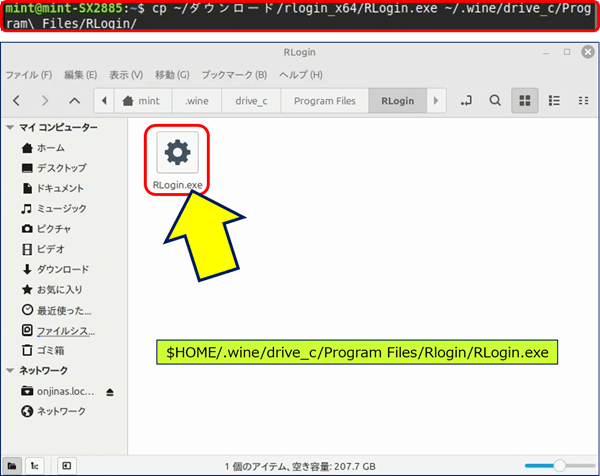Adjust the icon zoom slider

[x=559, y=466]
